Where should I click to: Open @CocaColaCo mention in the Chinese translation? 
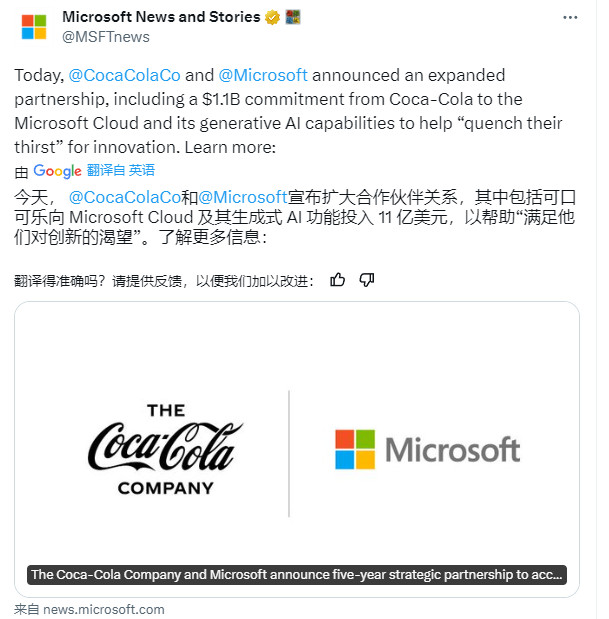[x=124, y=198]
